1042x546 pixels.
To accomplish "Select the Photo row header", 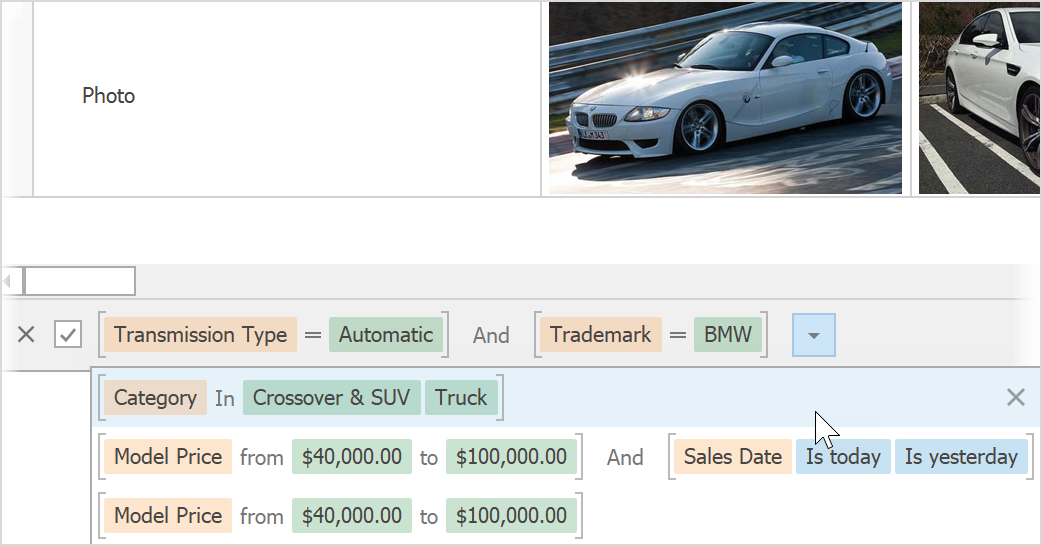I will coord(108,96).
